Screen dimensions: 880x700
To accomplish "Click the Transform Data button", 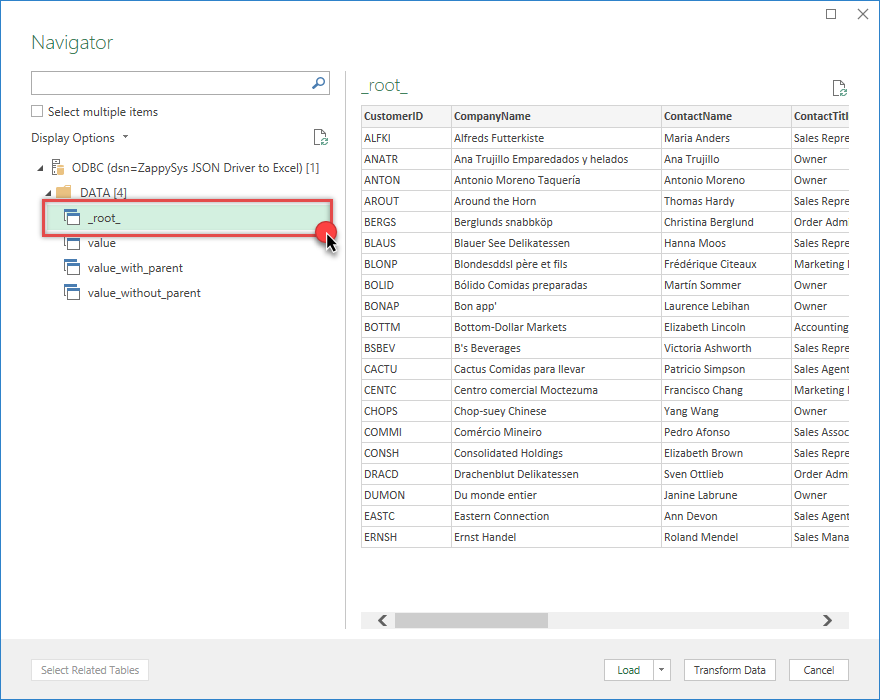I will pyautogui.click(x=729, y=670).
